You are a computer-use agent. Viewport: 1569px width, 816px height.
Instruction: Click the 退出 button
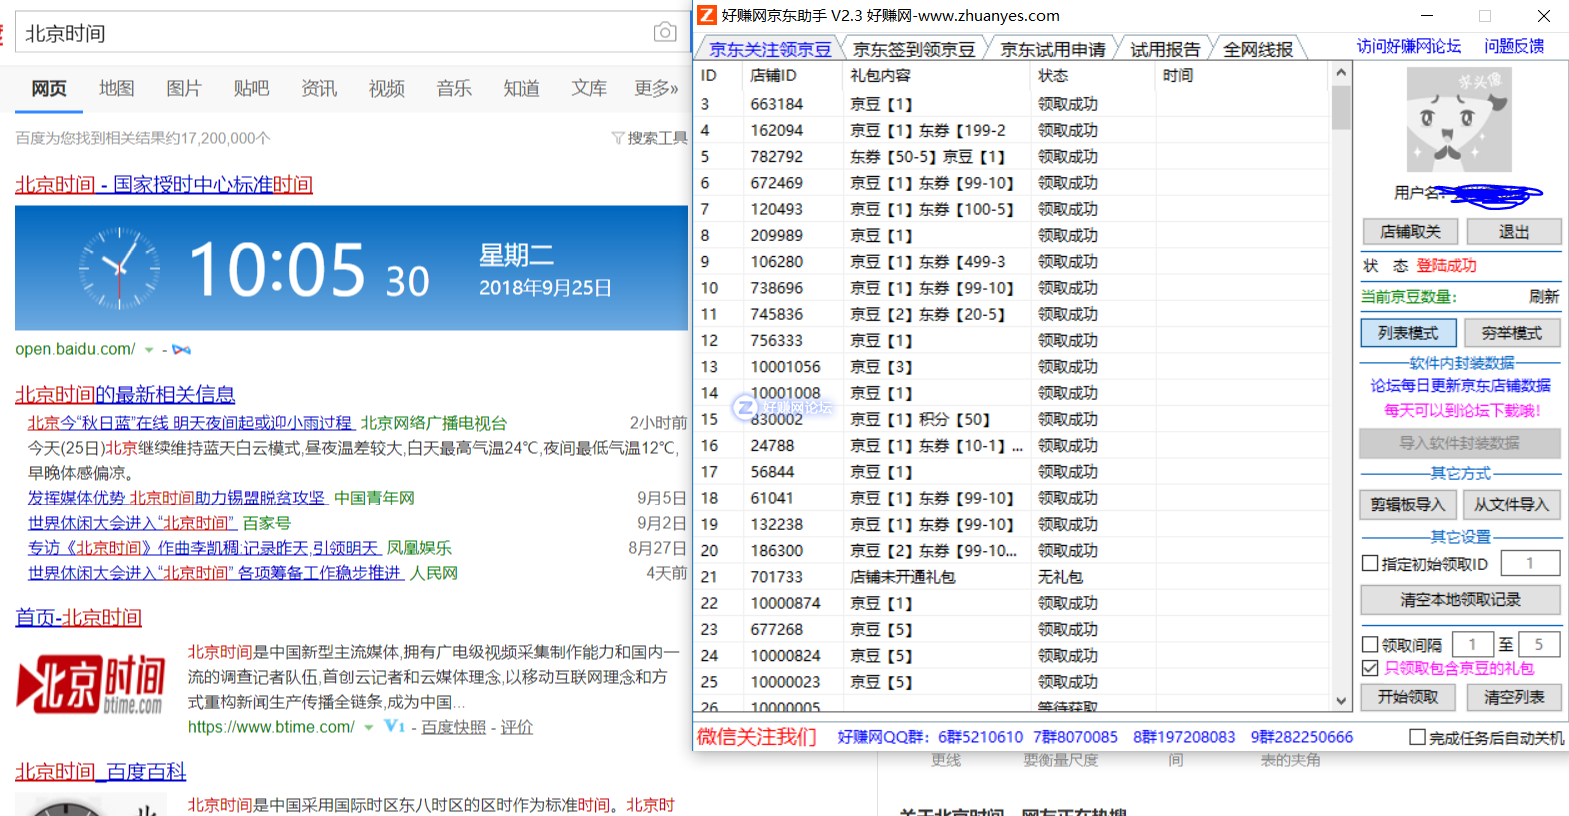[1514, 232]
